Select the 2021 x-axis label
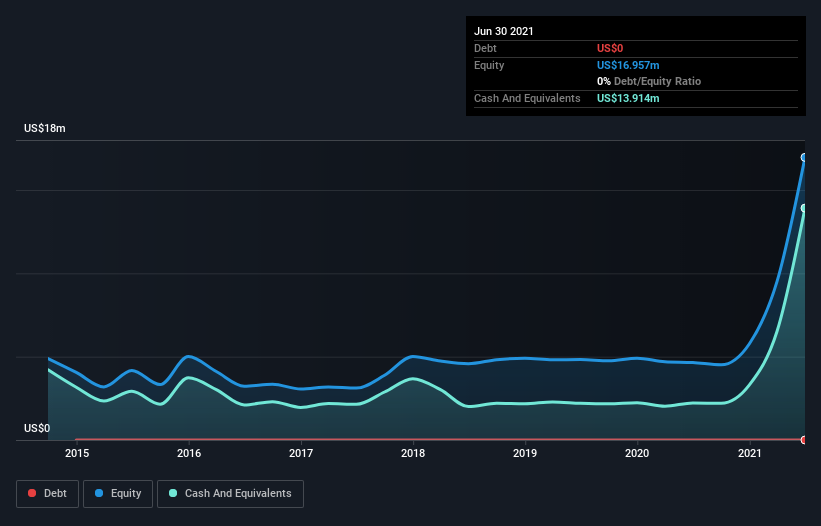821x526 pixels. point(749,453)
